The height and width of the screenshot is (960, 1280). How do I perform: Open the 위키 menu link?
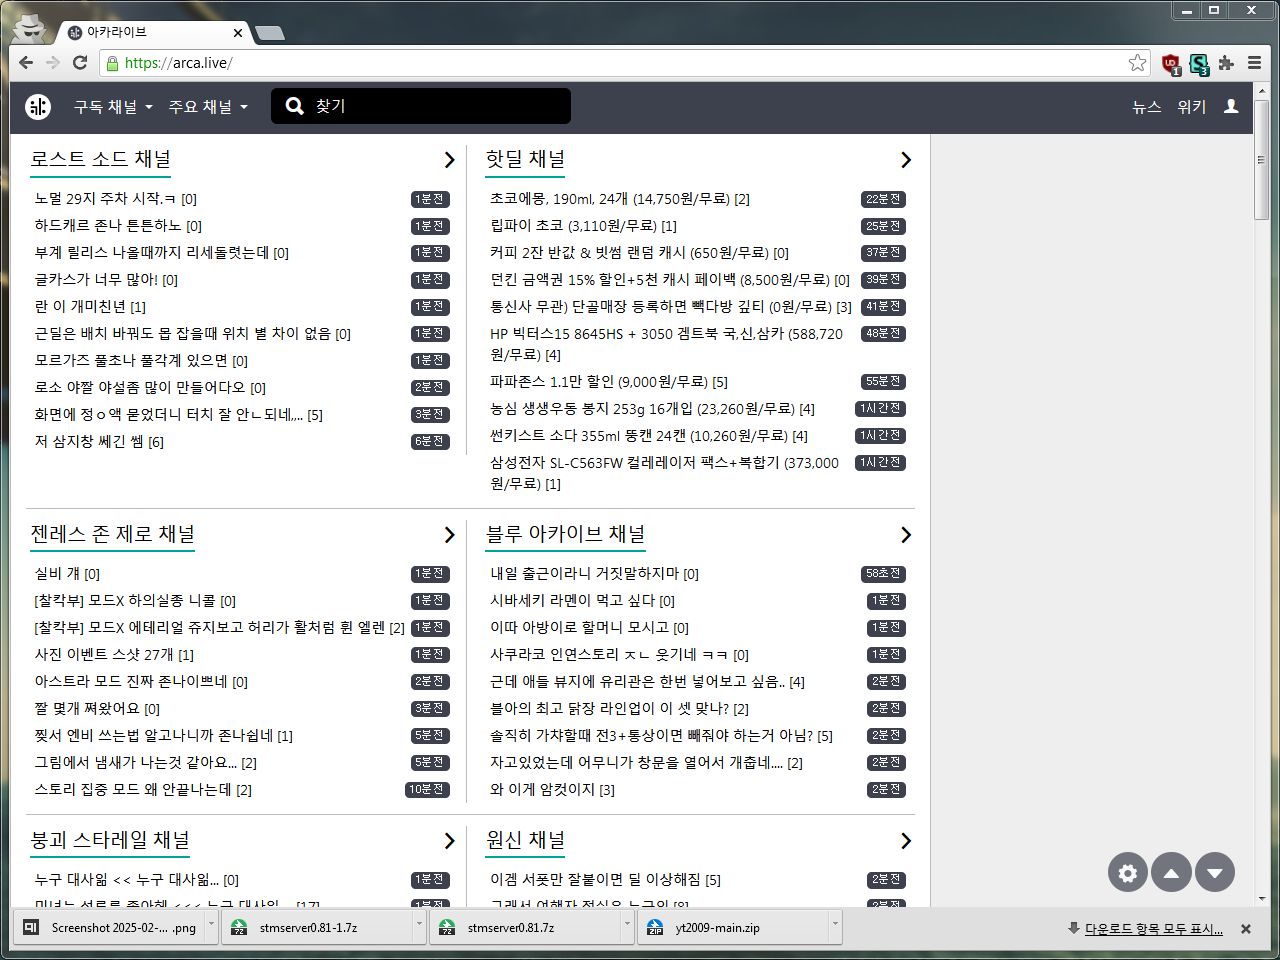(x=1191, y=106)
